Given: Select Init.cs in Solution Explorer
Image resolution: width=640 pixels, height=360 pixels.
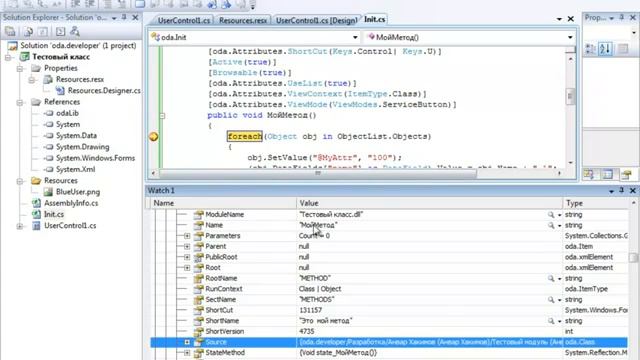Looking at the screenshot, I should coord(53,214).
